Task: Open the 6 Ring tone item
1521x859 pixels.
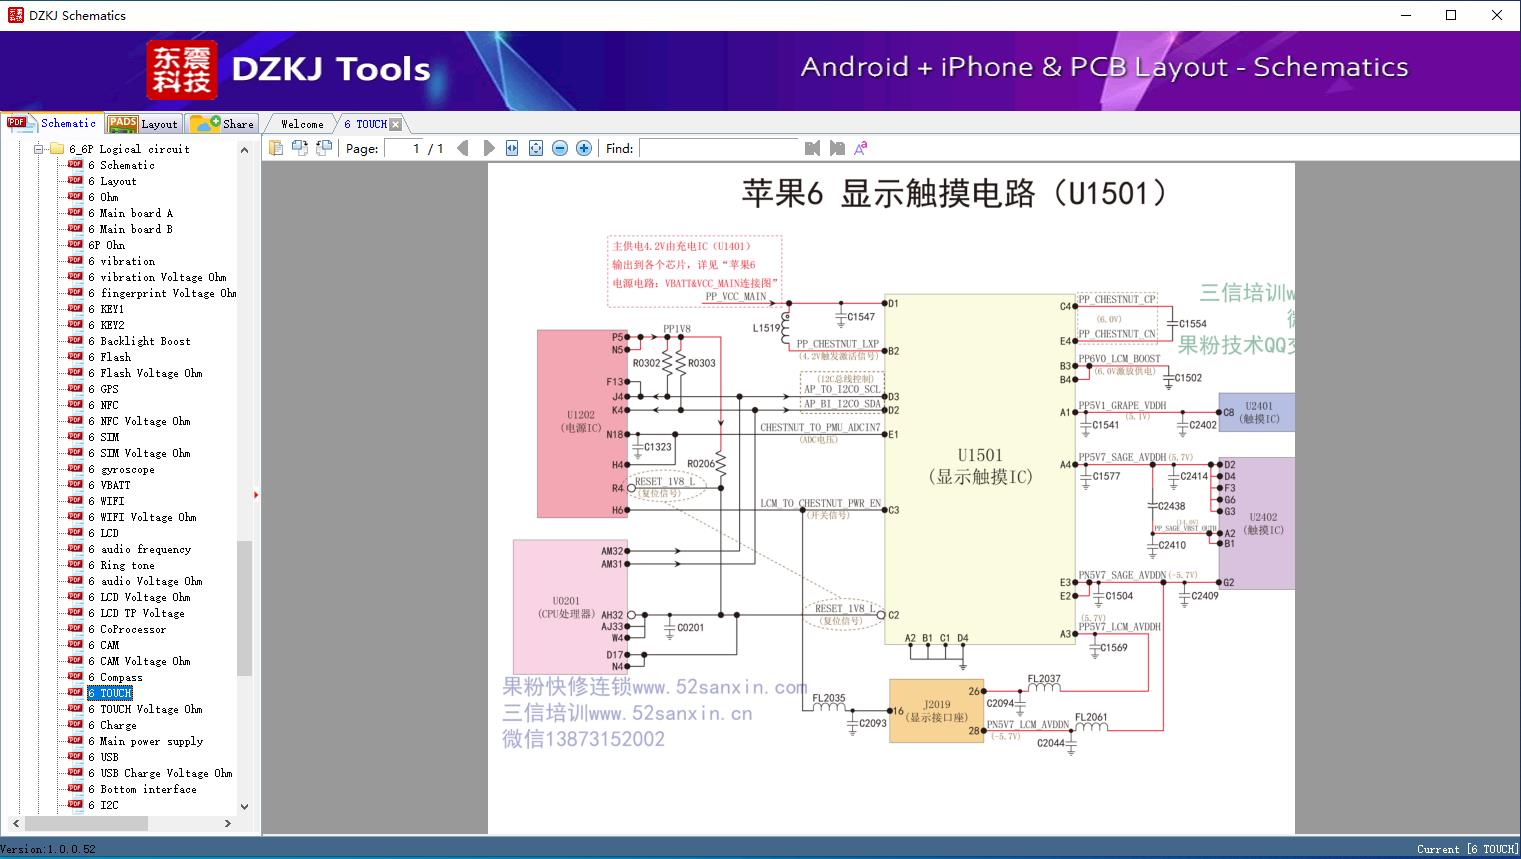Action: 121,565
